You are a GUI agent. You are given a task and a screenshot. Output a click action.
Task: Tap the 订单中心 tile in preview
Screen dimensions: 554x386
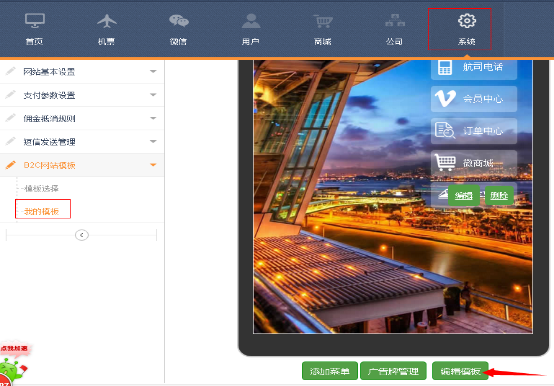tap(474, 131)
